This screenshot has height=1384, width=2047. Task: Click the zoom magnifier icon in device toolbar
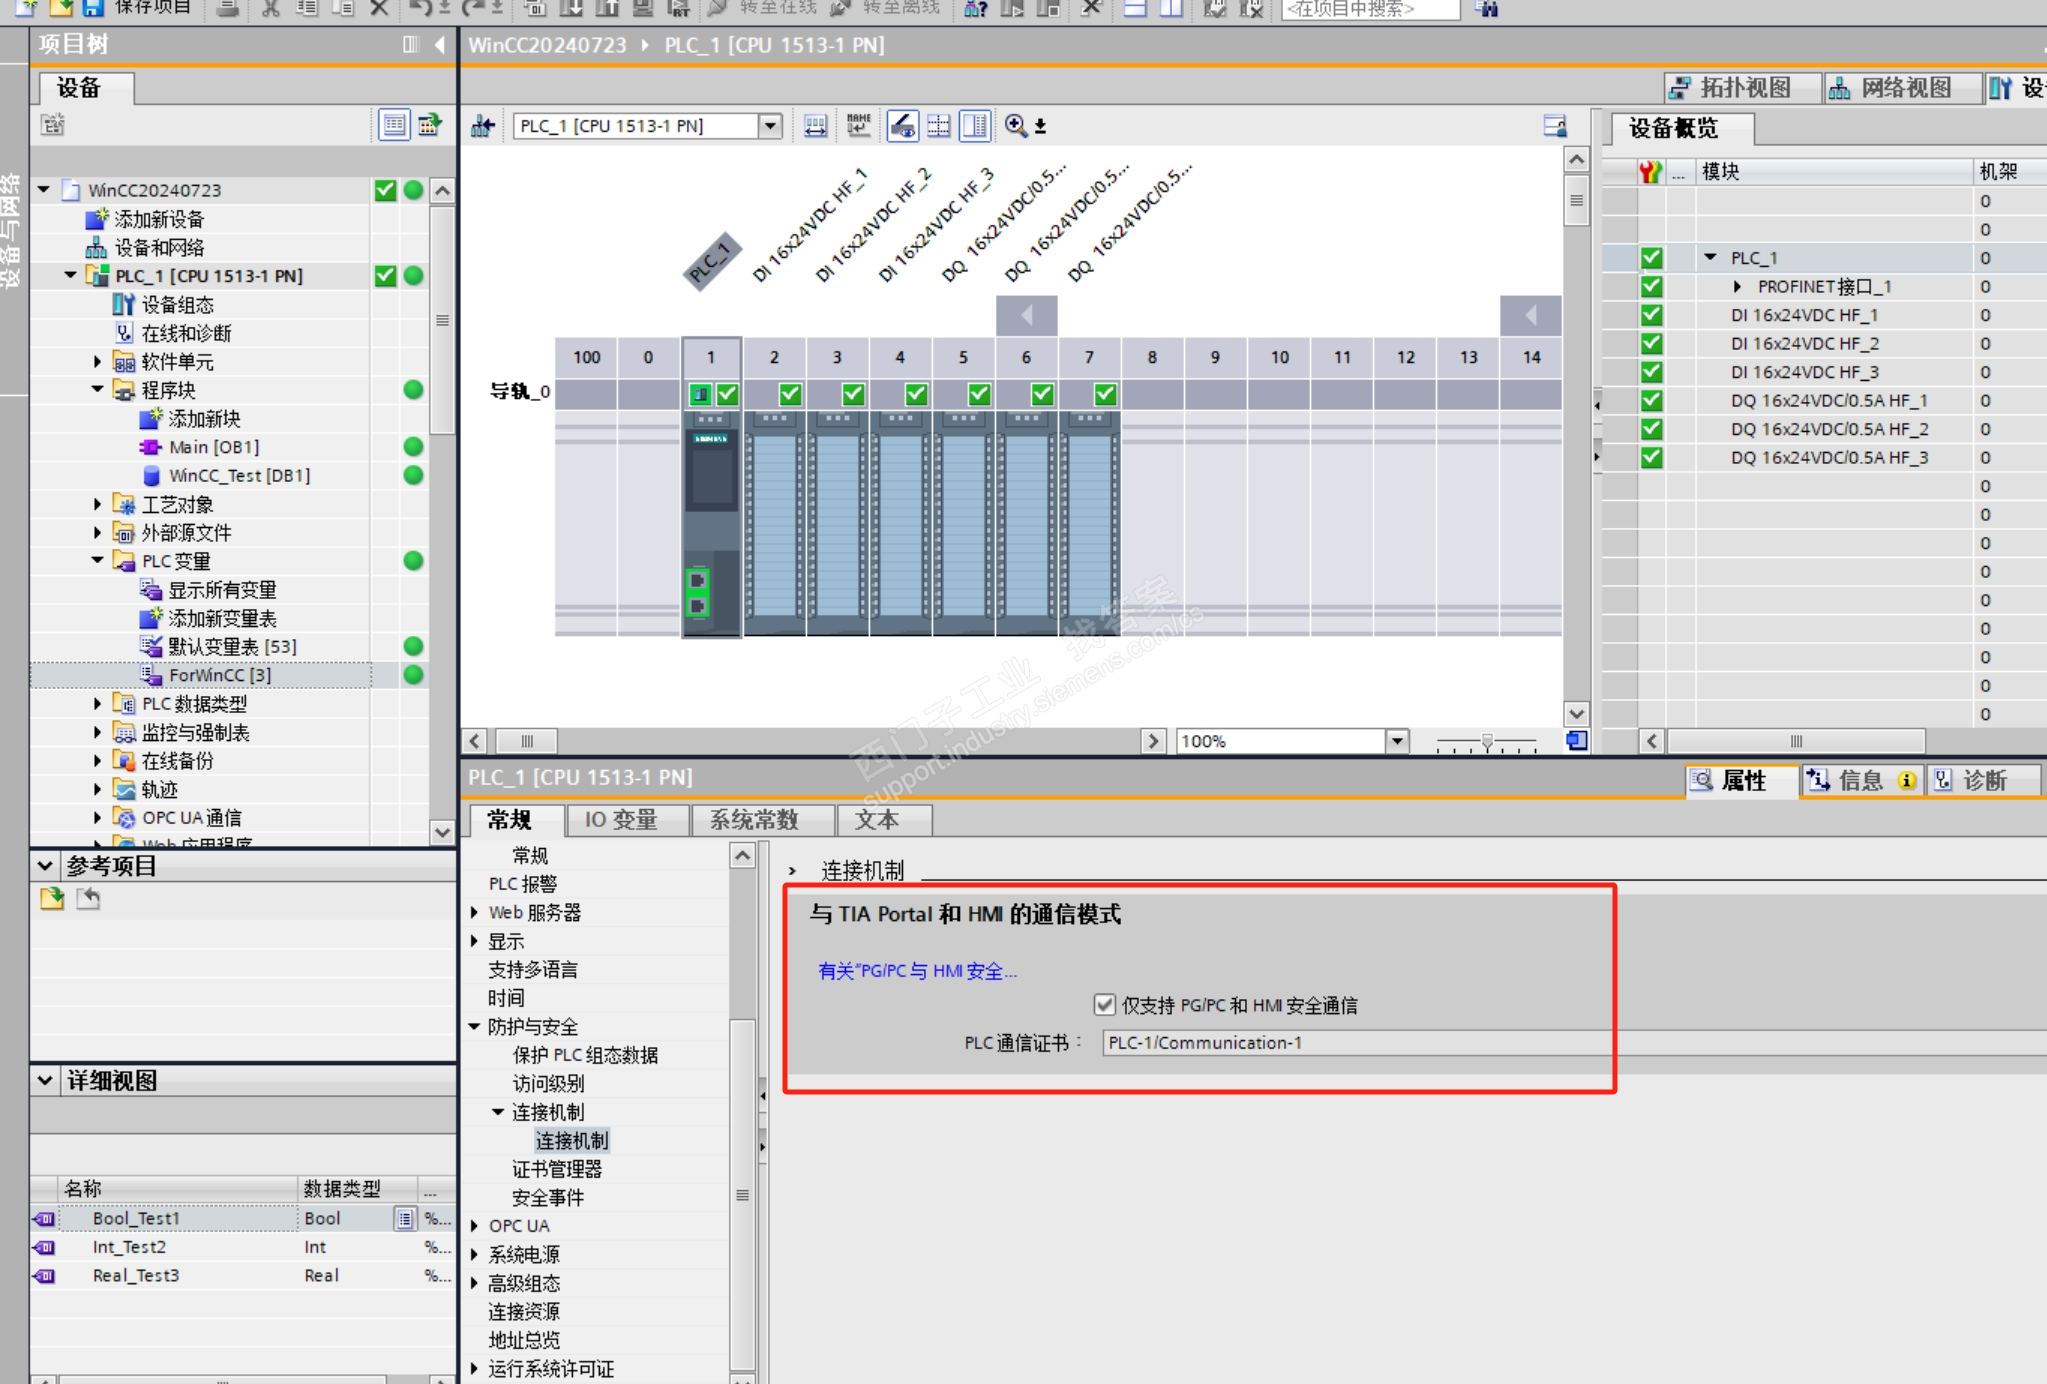coord(1016,125)
